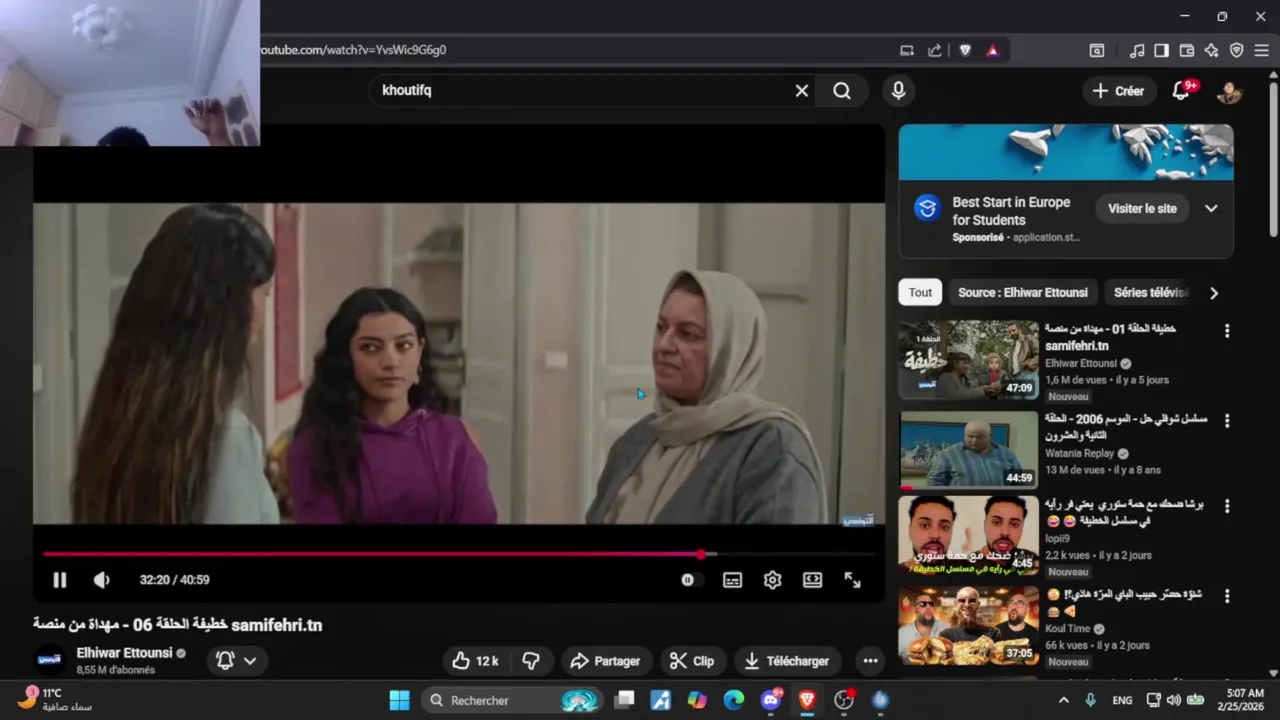The image size is (1280, 720).
Task: Create a clip with the Clip button
Action: click(x=692, y=661)
